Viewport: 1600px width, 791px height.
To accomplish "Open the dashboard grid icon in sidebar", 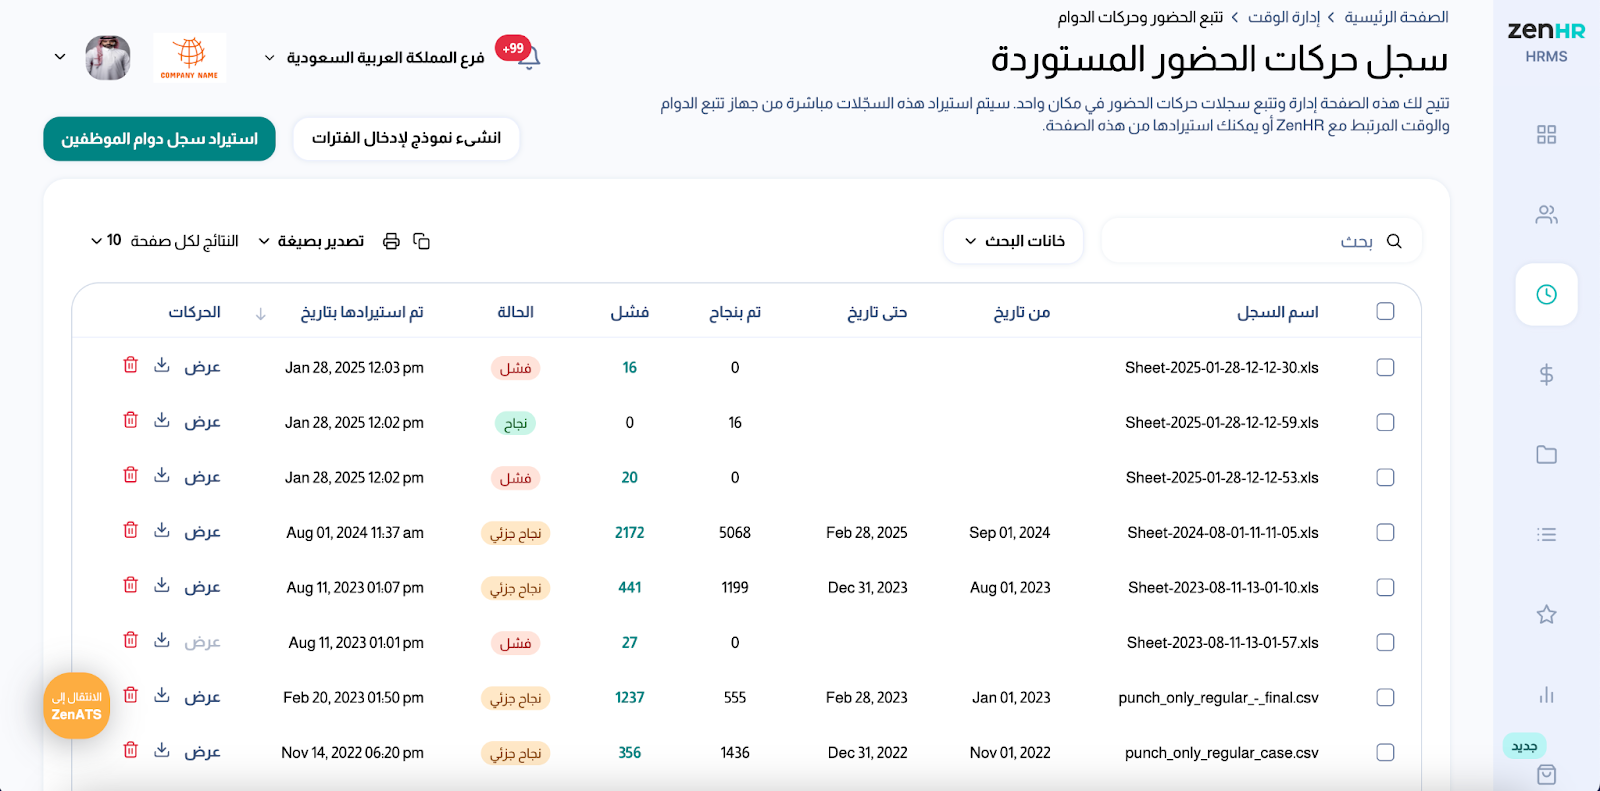I will point(1546,134).
